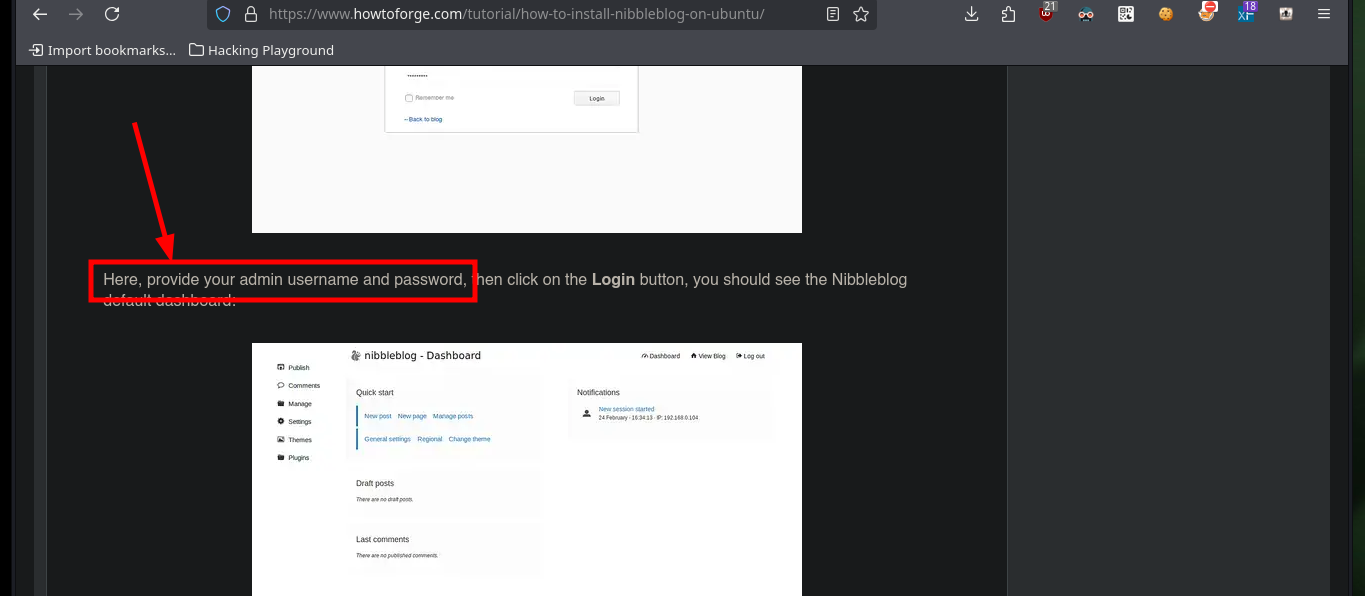Open the extension icon beside the hamburger menu
Screen dimensions: 1365x596
click(x=1286, y=14)
